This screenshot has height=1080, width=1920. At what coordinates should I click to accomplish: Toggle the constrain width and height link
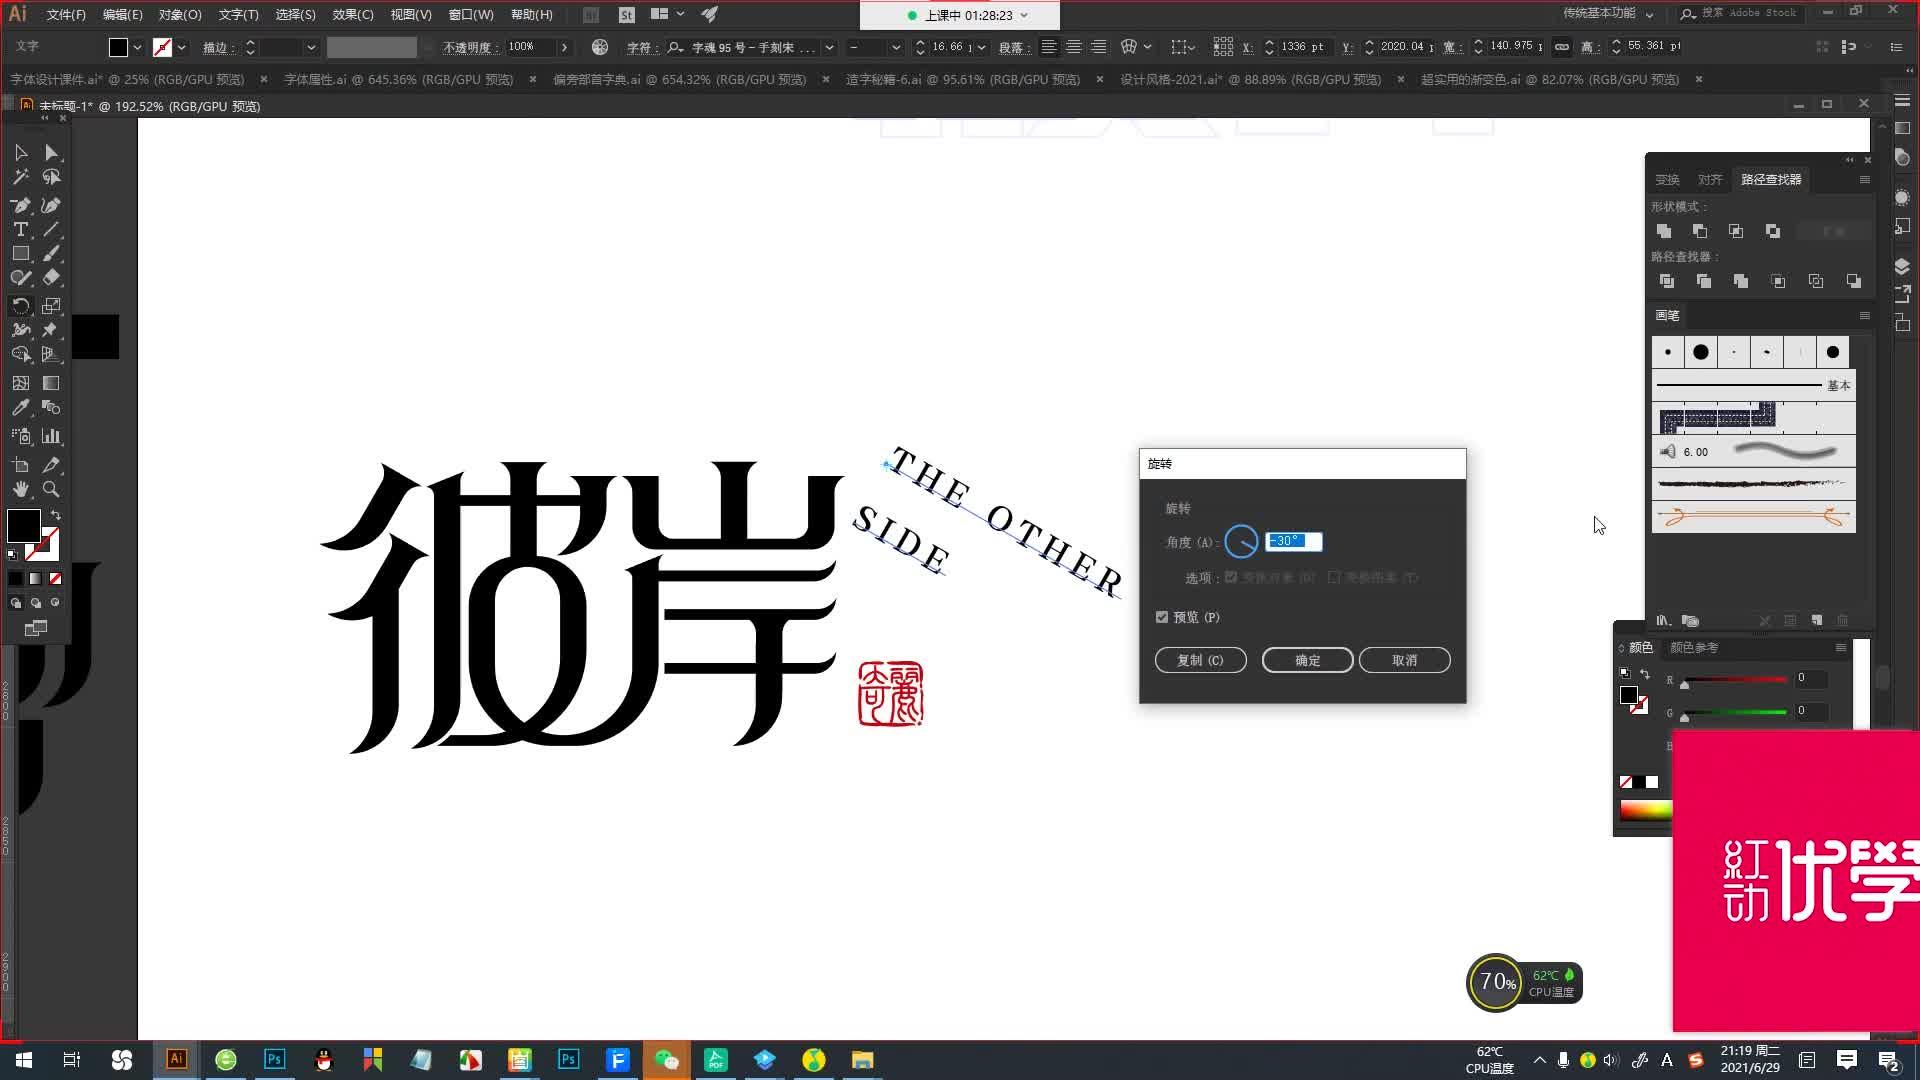coord(1561,47)
